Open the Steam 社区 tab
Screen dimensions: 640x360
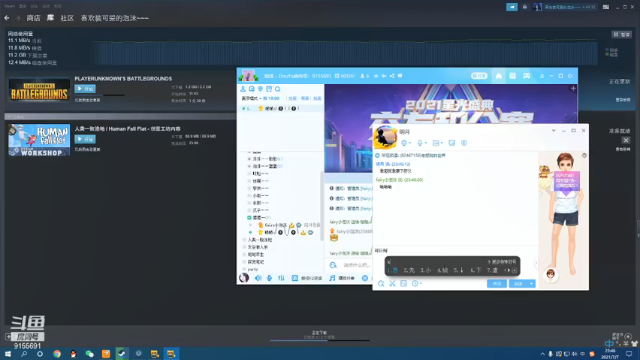[x=67, y=18]
